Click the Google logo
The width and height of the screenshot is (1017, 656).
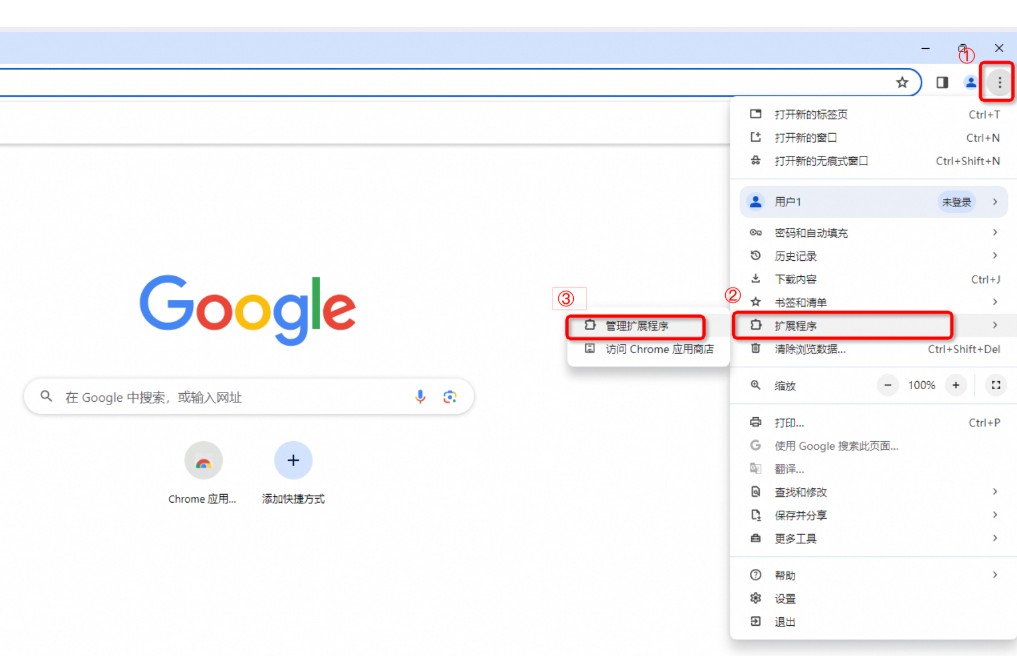click(248, 310)
